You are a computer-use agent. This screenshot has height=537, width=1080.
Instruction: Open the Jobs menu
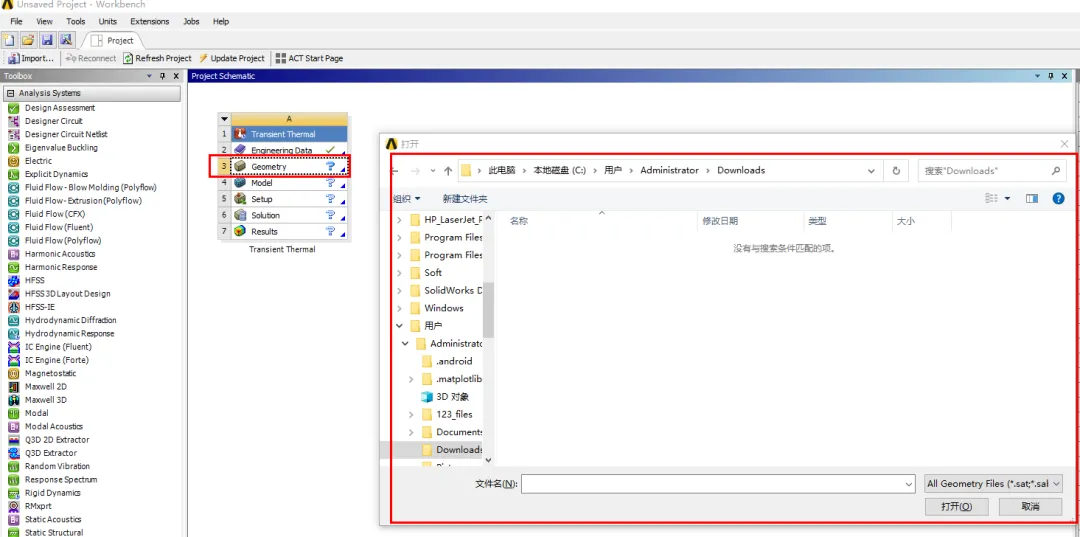point(191,21)
